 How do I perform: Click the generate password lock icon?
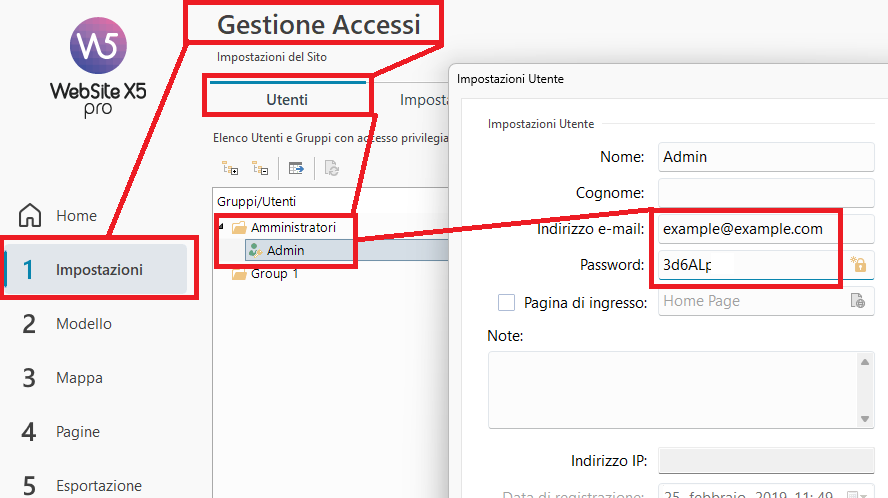[857, 265]
